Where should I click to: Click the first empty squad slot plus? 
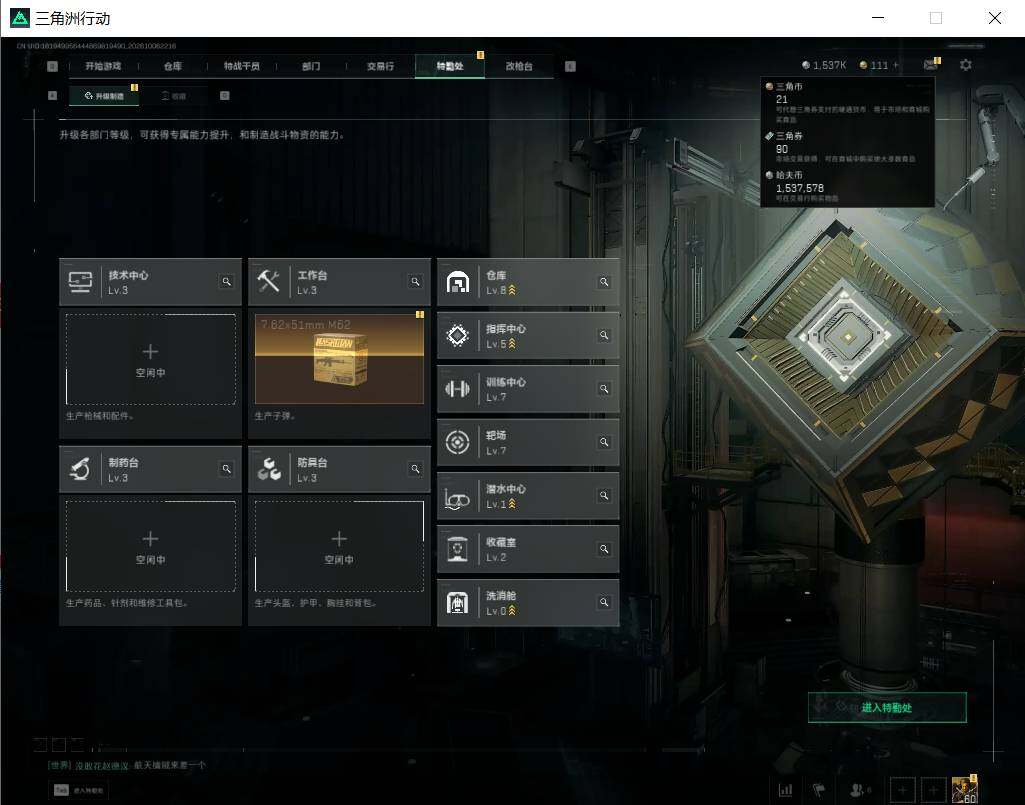click(x=902, y=790)
